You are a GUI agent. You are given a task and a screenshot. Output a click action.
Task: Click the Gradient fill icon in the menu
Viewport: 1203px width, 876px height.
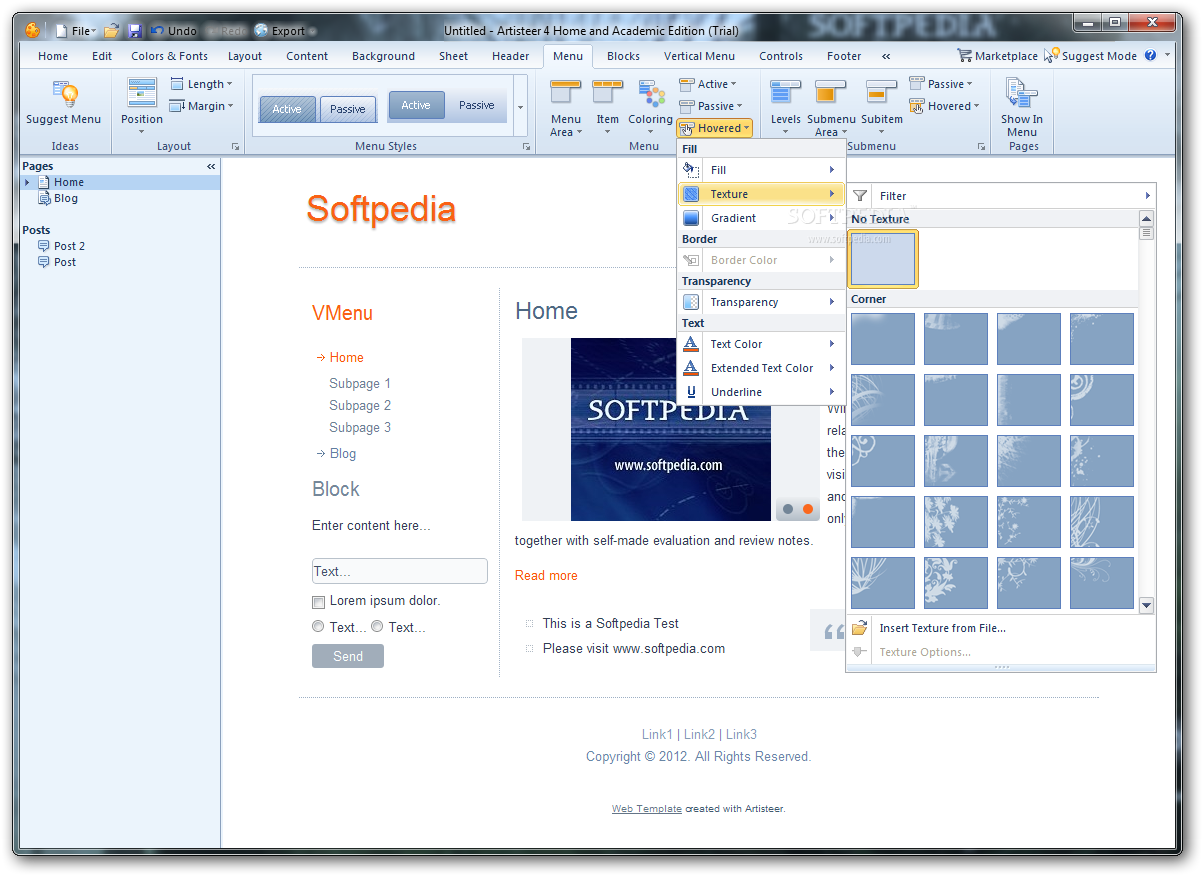point(691,218)
